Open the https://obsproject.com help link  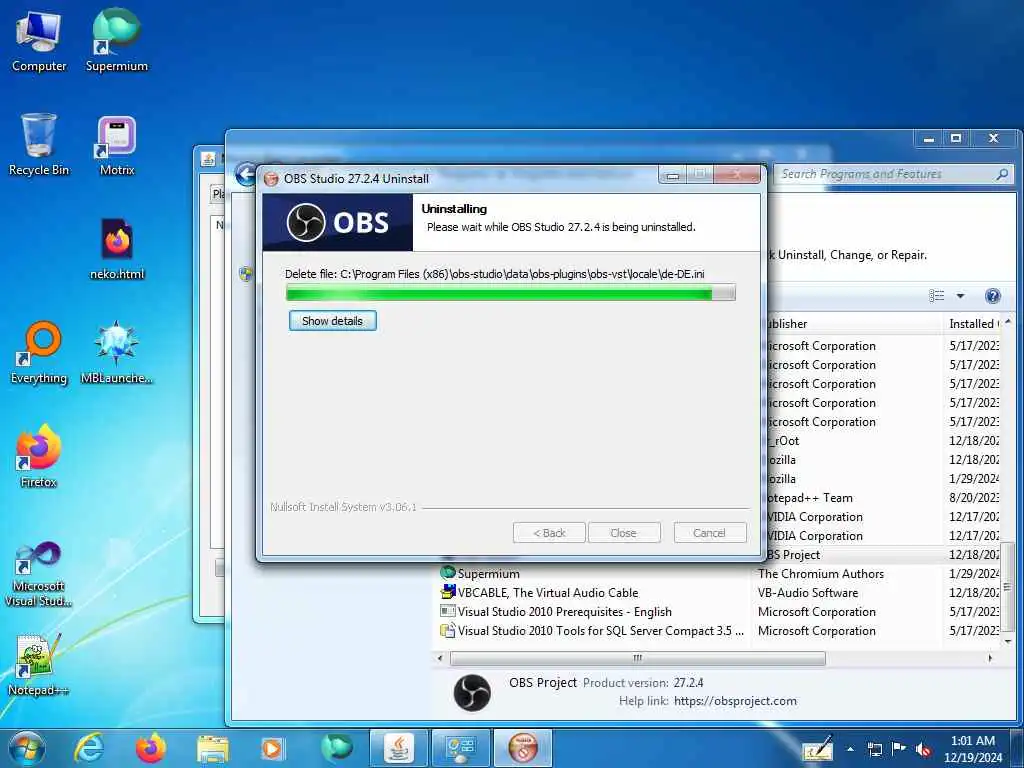[x=735, y=701]
